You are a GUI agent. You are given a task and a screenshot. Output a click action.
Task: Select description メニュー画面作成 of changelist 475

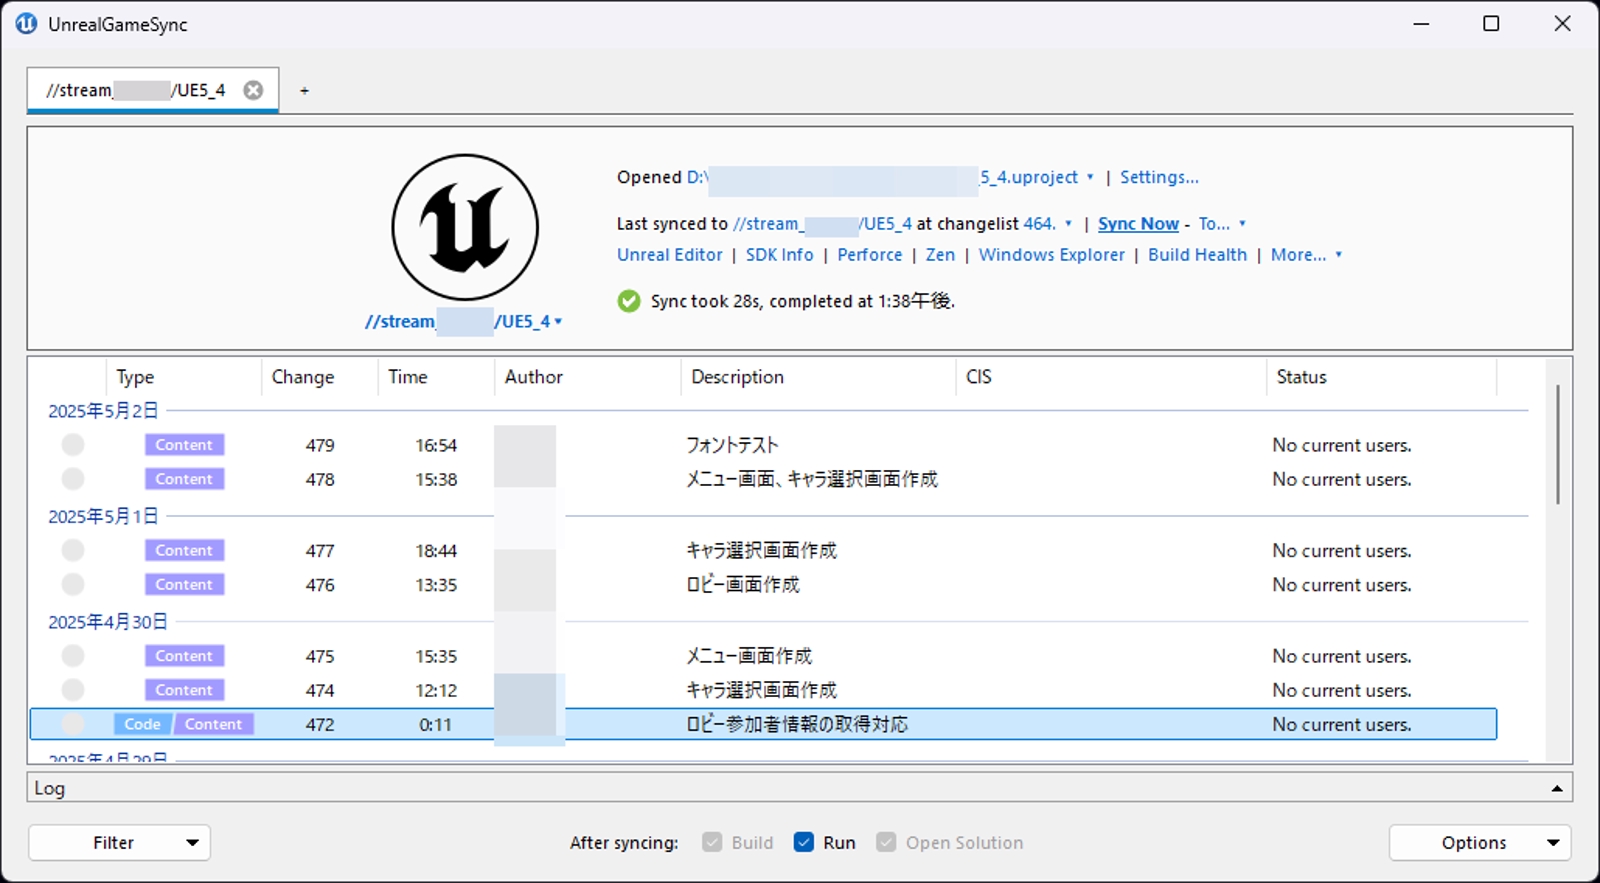pos(749,656)
